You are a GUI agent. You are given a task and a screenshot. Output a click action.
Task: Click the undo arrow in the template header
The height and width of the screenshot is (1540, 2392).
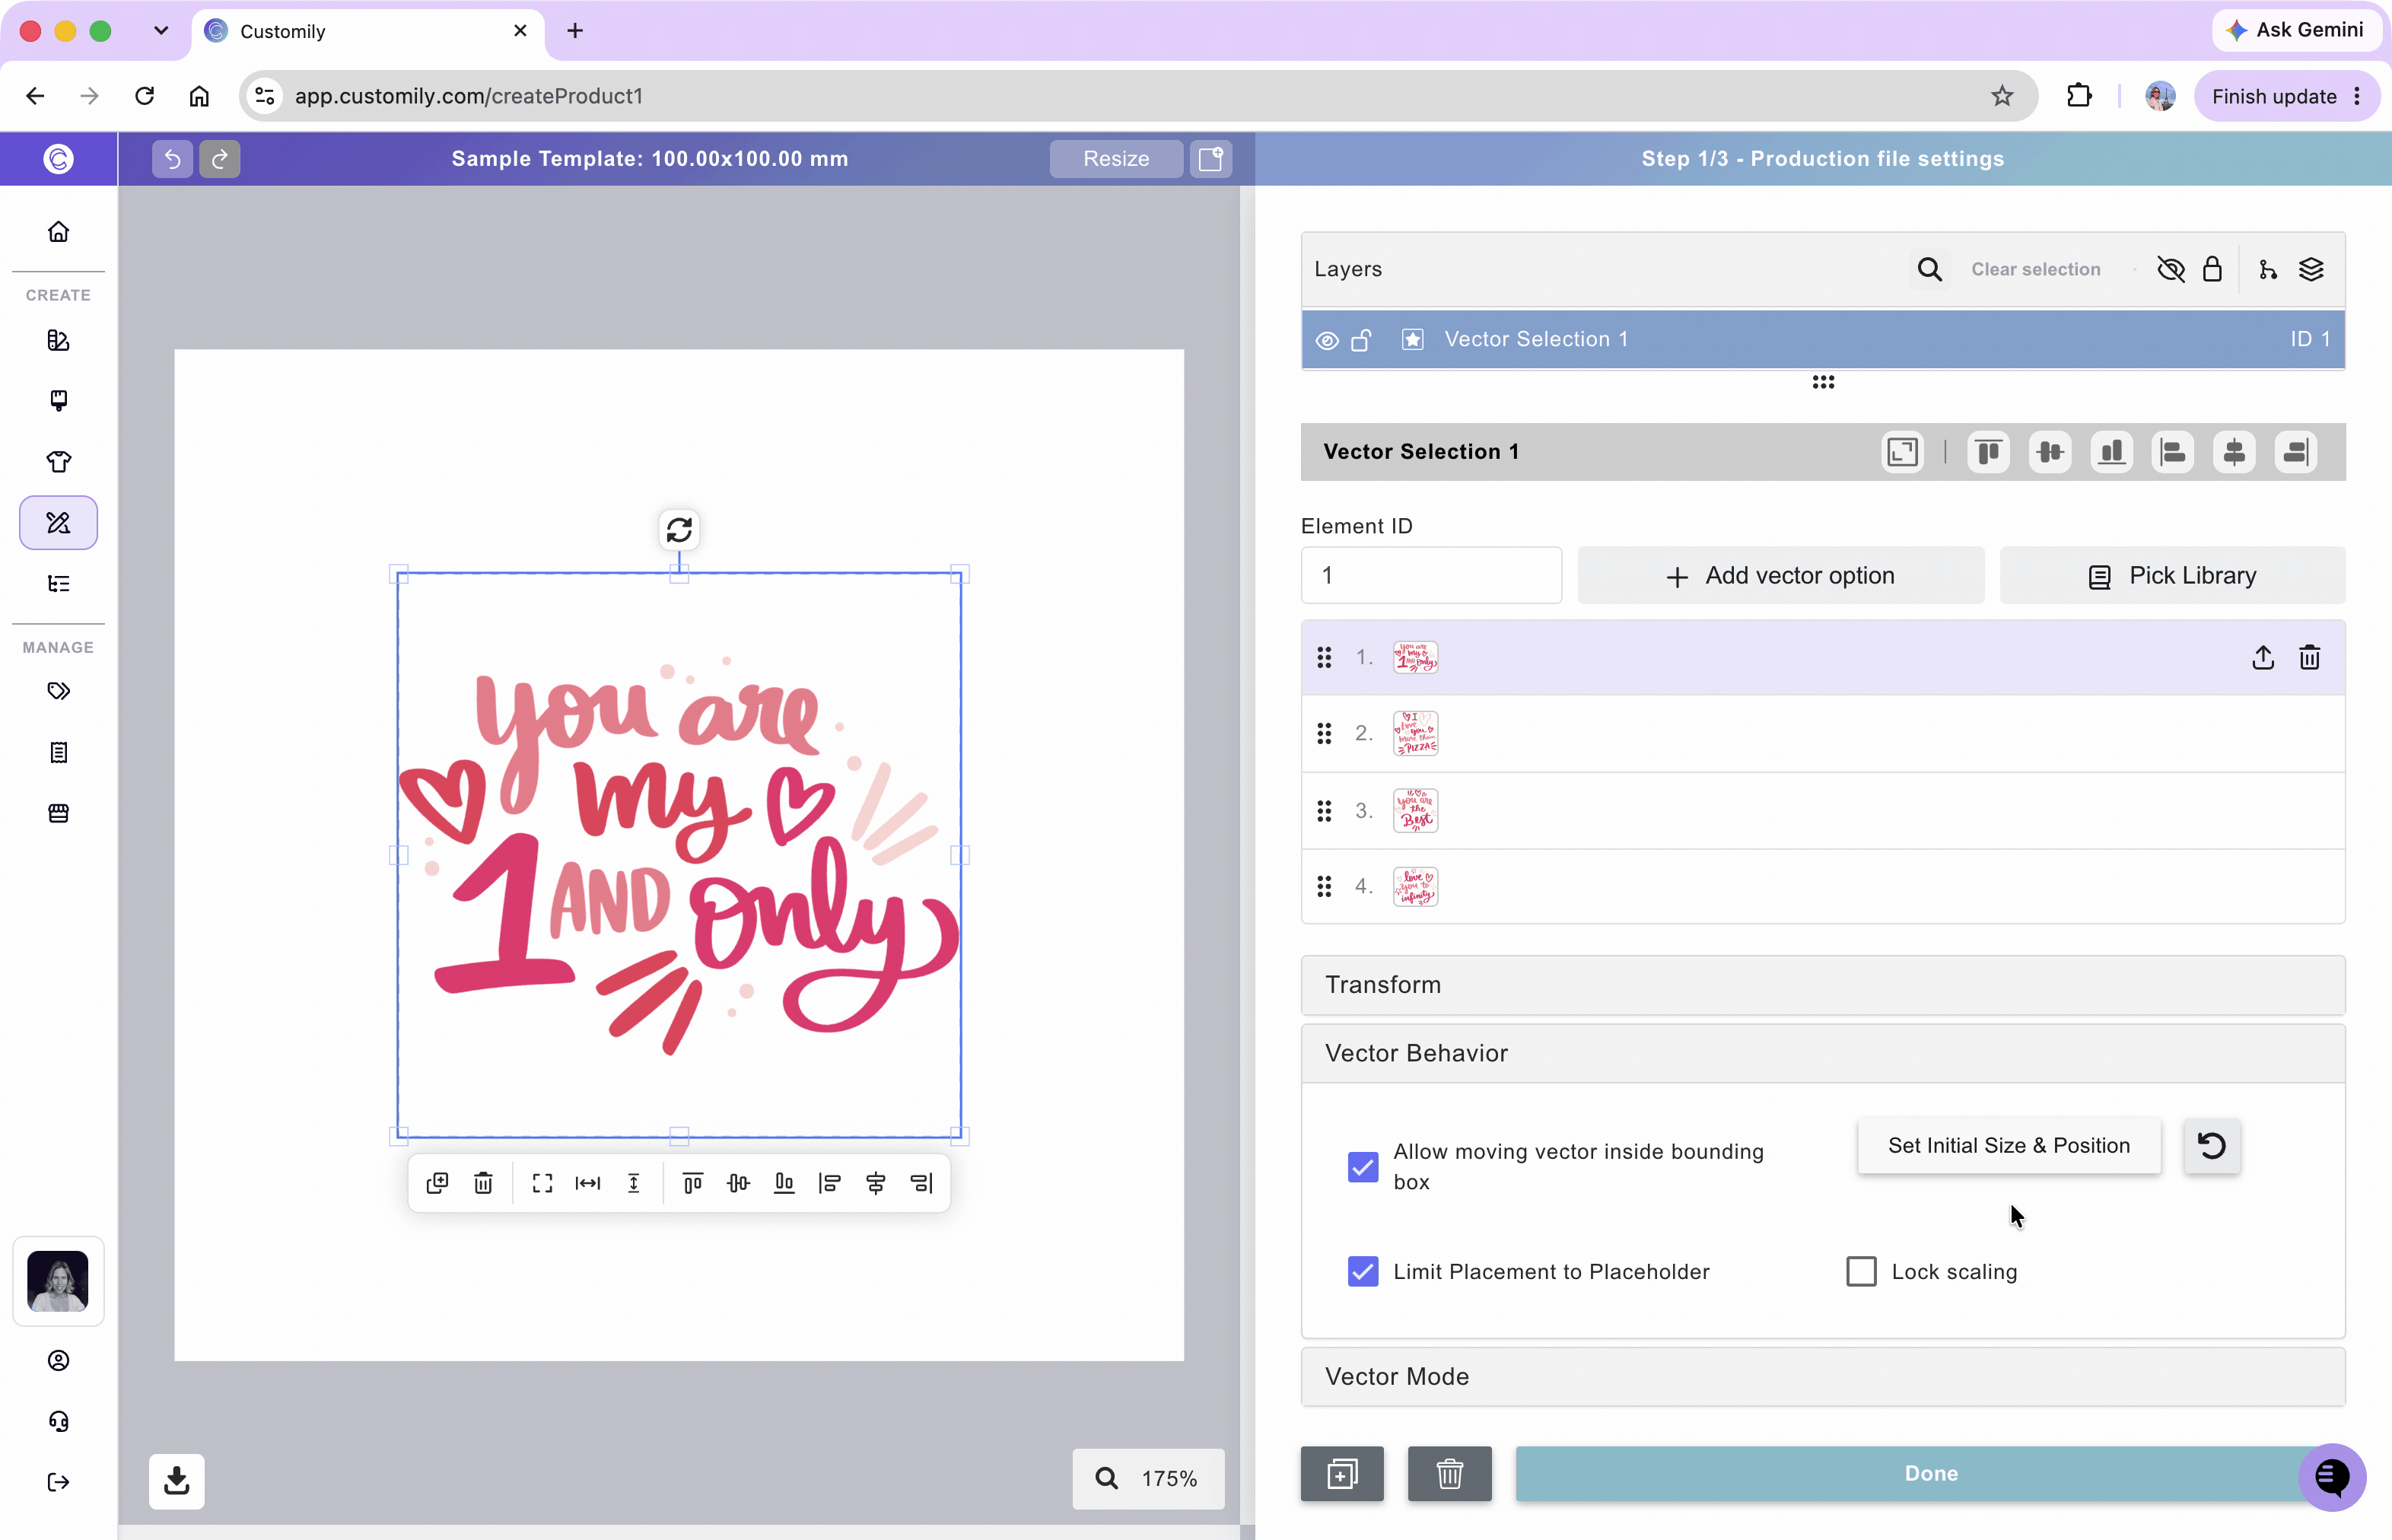coord(172,159)
